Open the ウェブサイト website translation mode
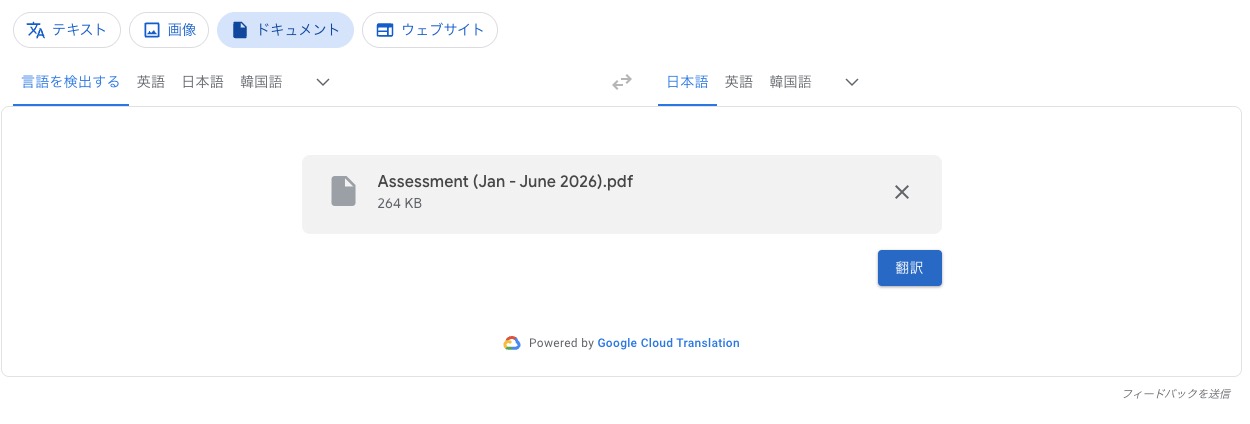 coord(430,30)
